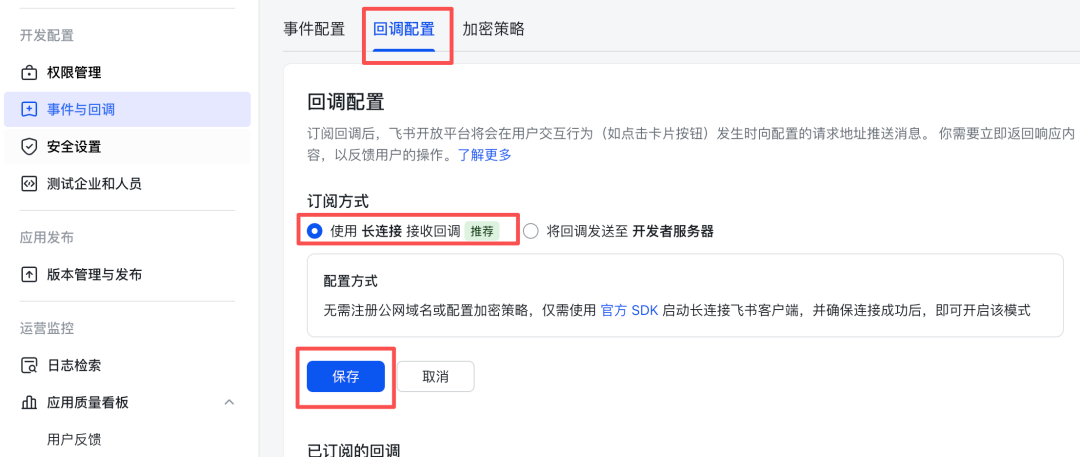Open the 回调配置 tab
This screenshot has width=1080, height=457.
[x=404, y=29]
